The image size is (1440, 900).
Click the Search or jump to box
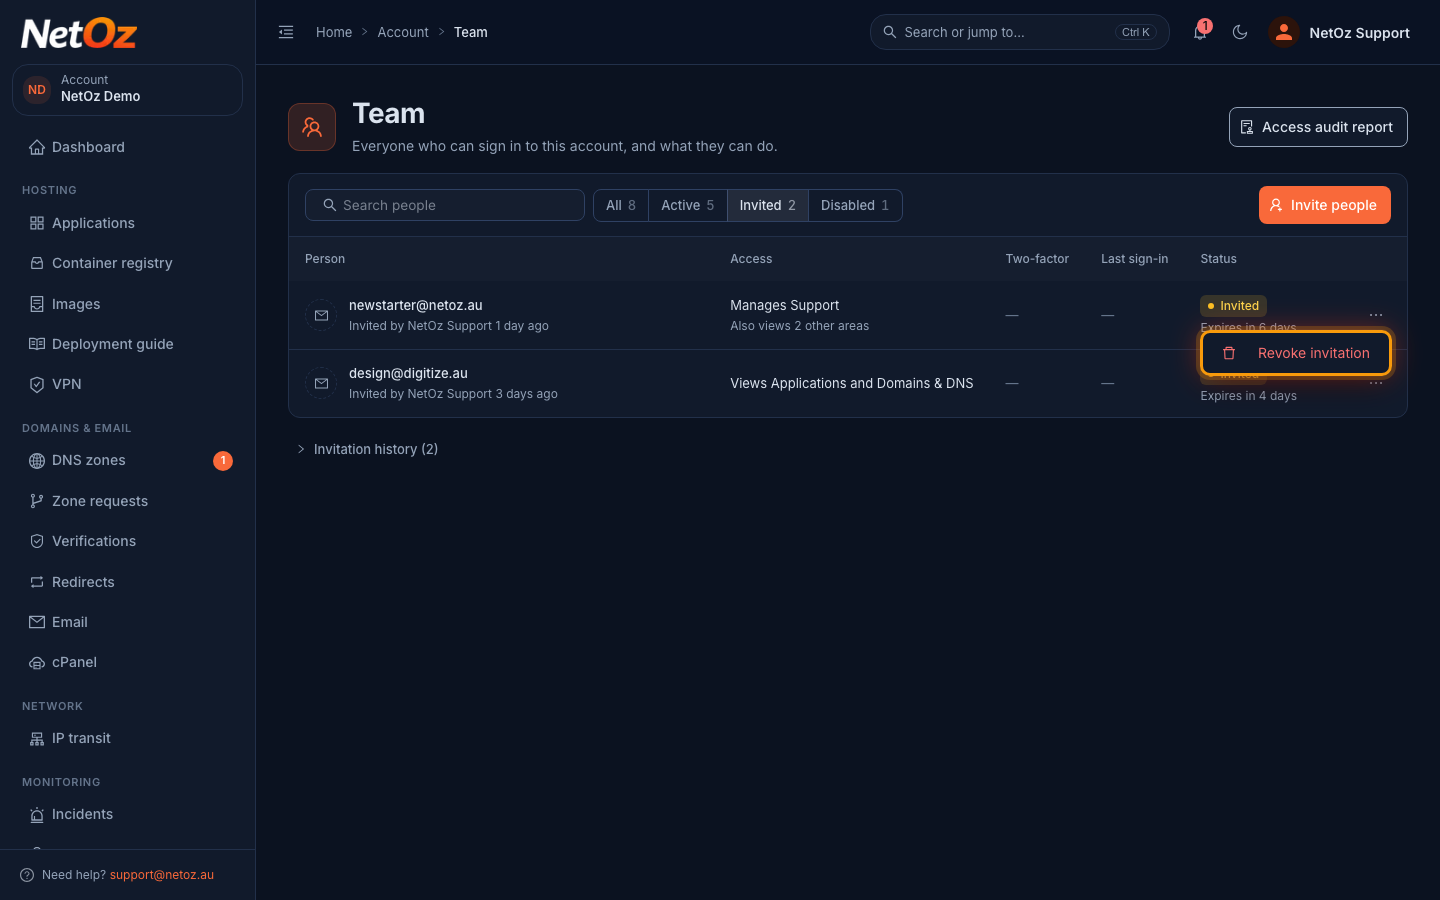[x=1020, y=32]
